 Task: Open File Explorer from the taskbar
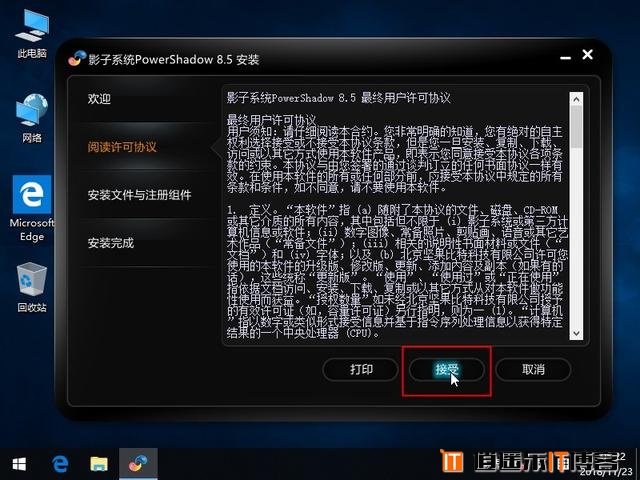point(99,464)
